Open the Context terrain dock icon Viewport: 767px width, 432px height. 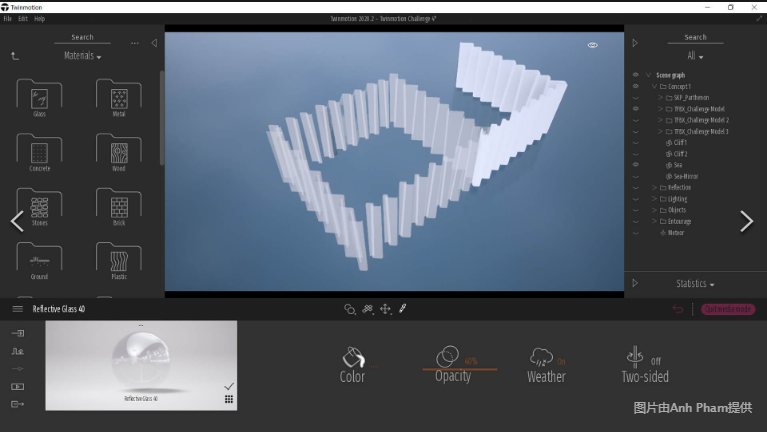(x=18, y=351)
